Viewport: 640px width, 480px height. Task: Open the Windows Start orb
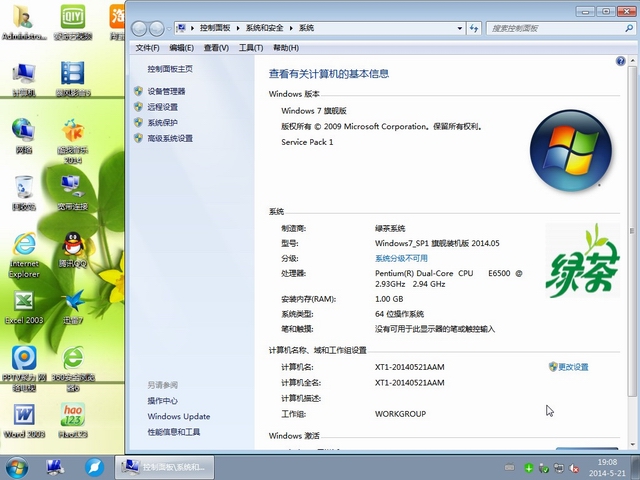pos(17,467)
